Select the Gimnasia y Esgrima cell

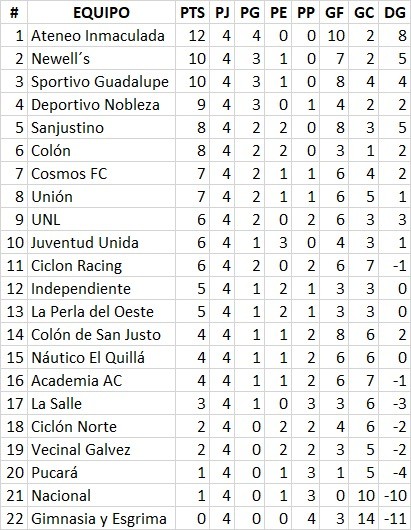coord(101,518)
